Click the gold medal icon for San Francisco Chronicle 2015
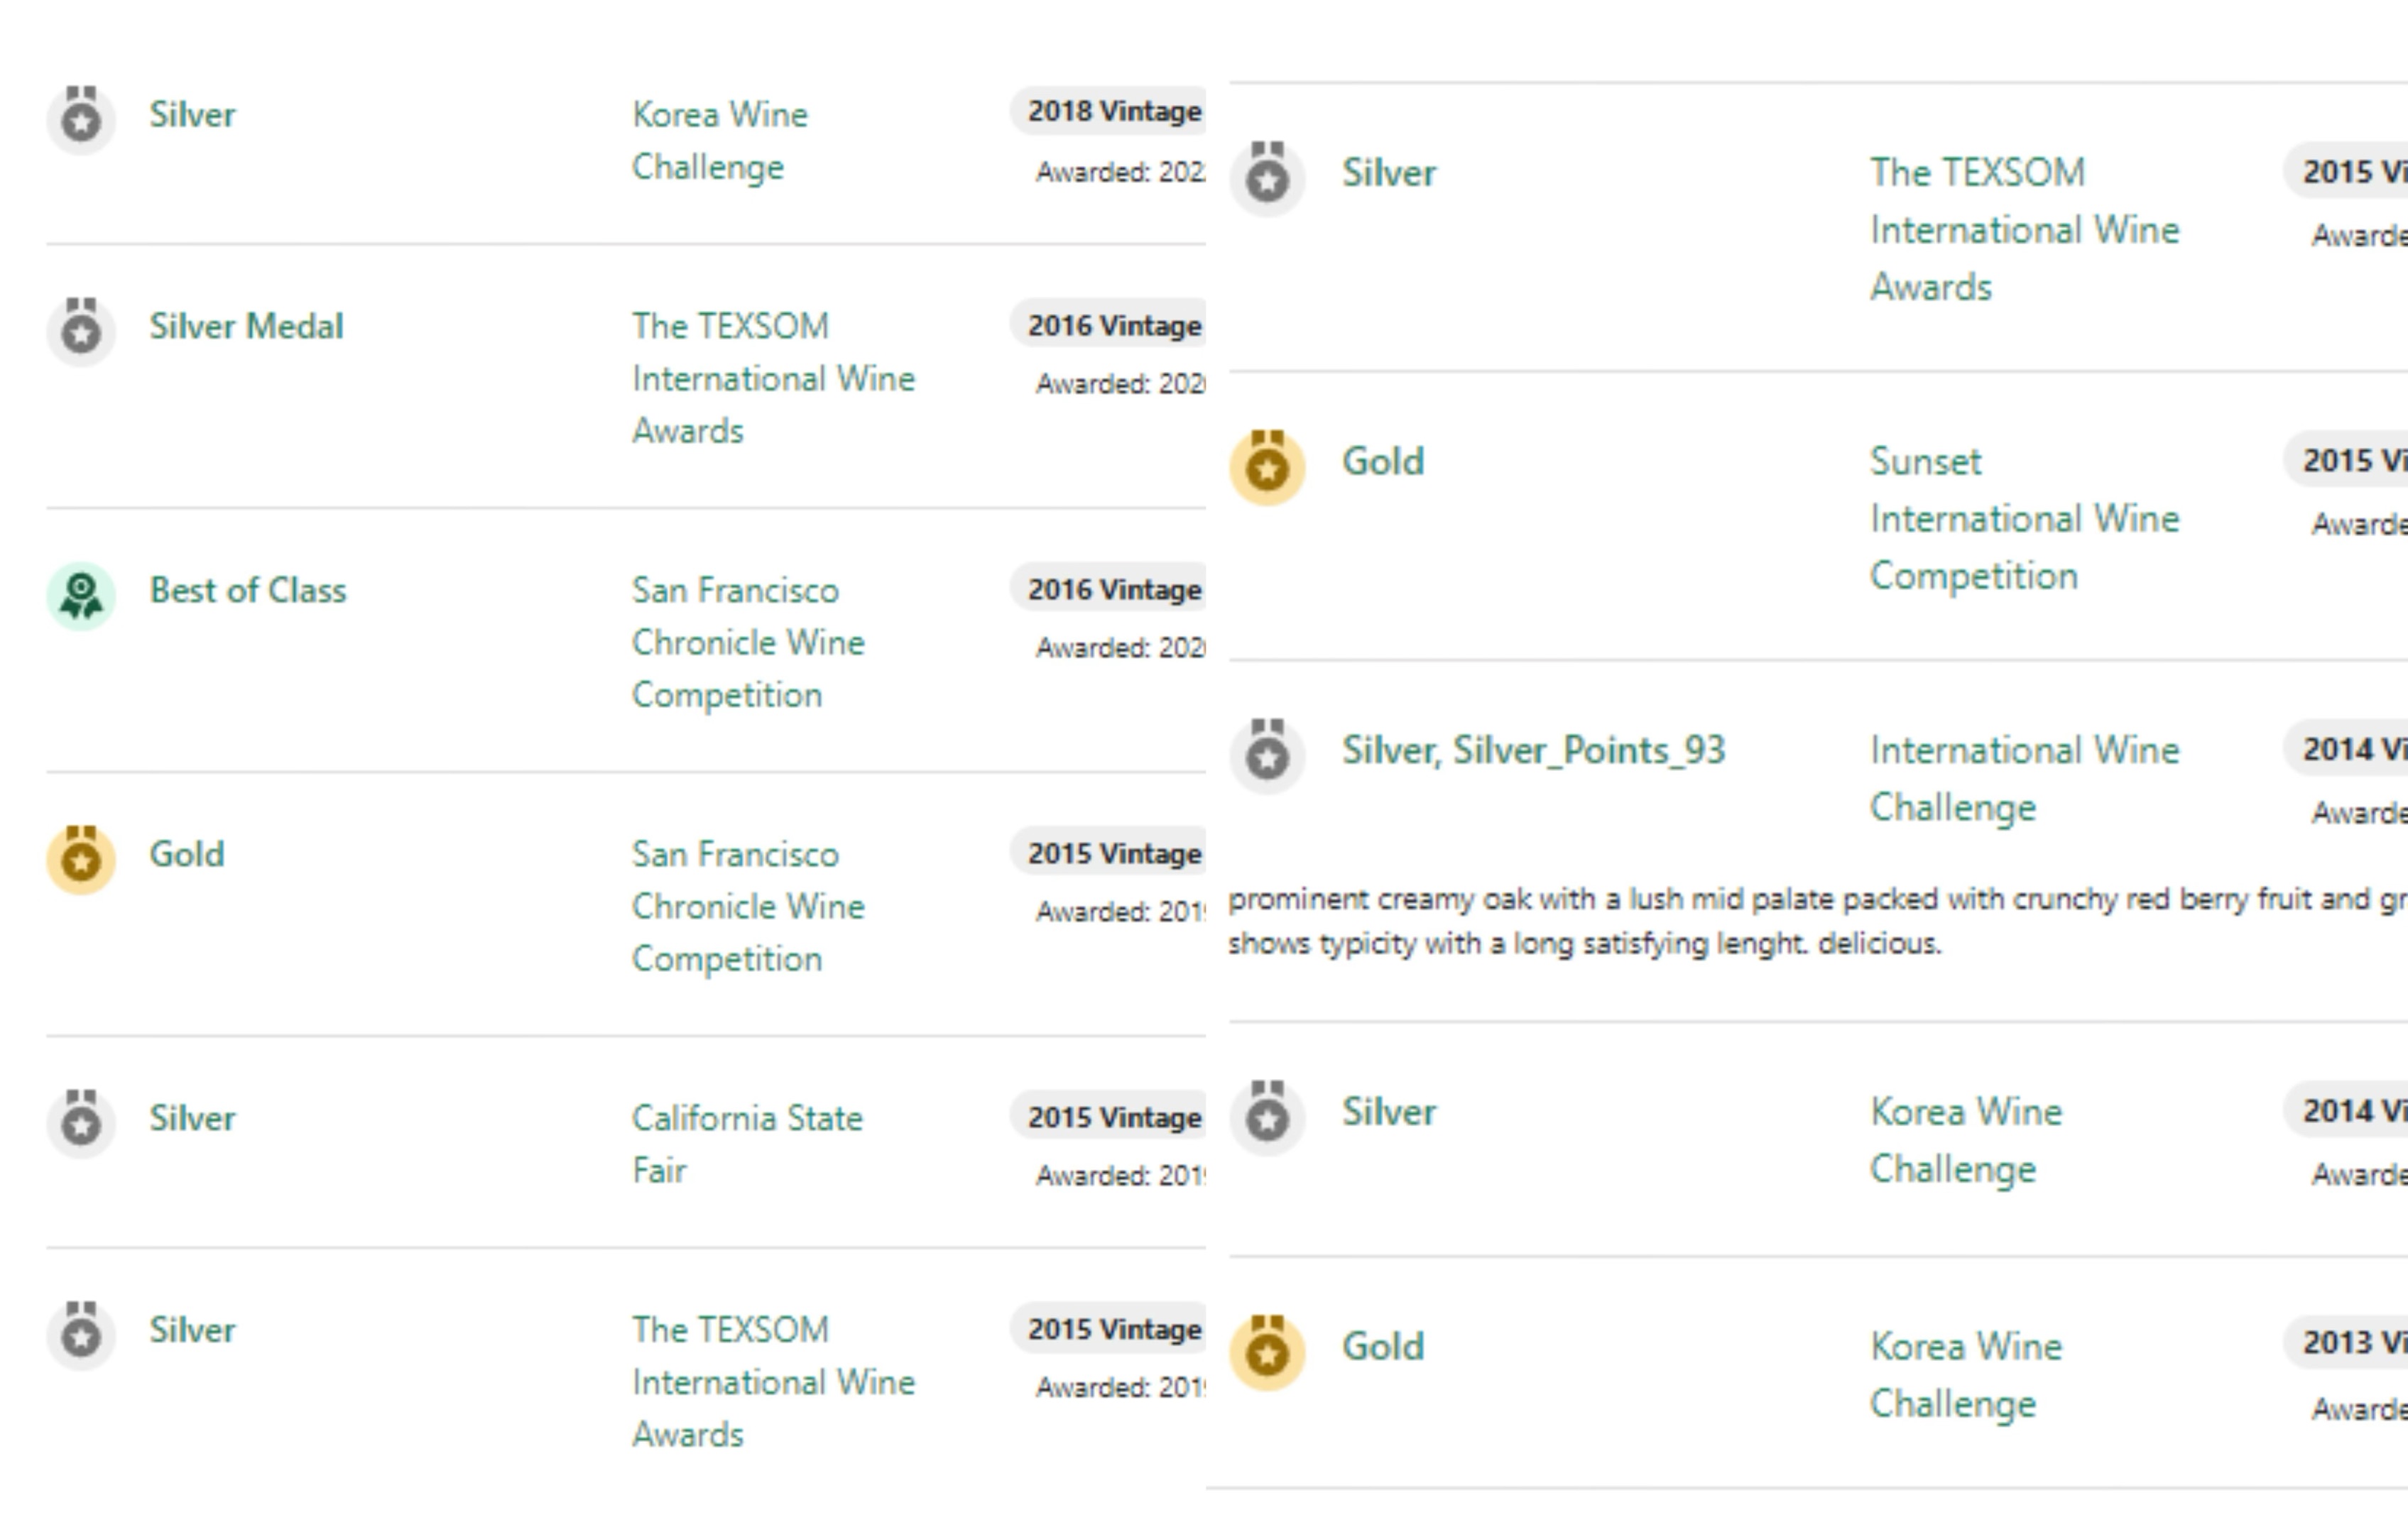This screenshot has height=1532, width=2408. [81, 859]
